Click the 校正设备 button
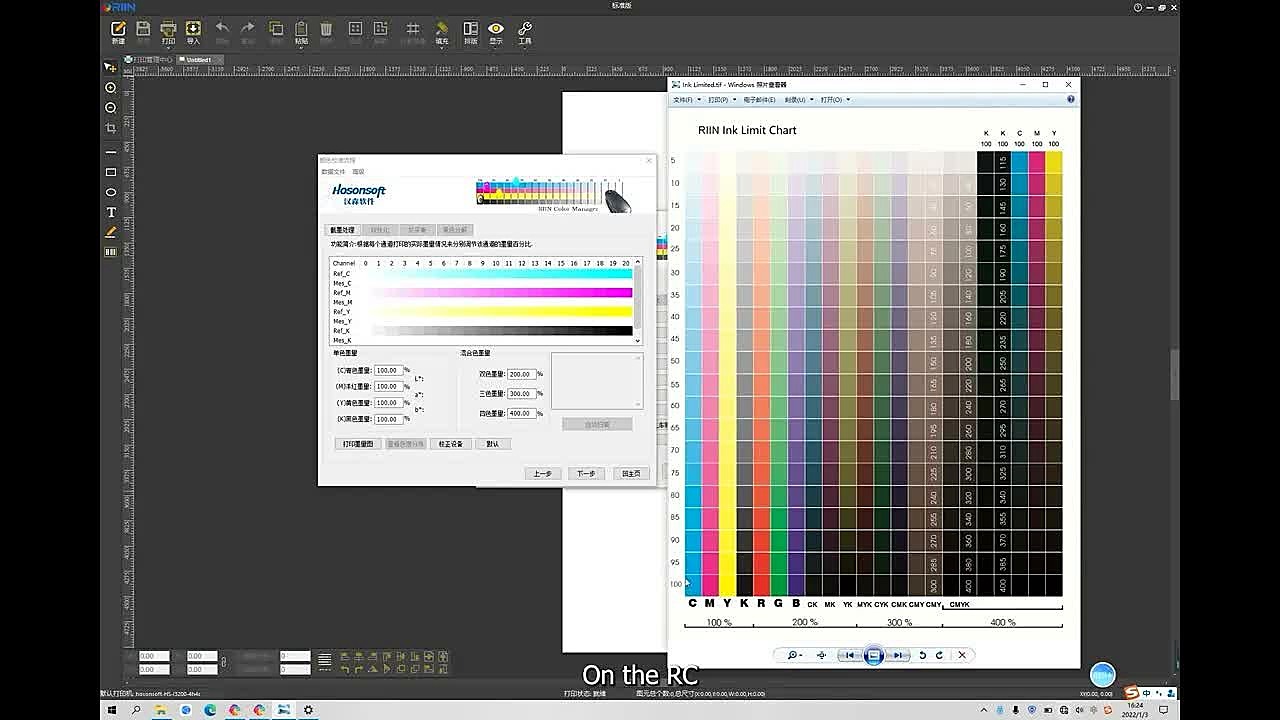Screen dimensions: 1280x720 pyautogui.click(x=452, y=444)
